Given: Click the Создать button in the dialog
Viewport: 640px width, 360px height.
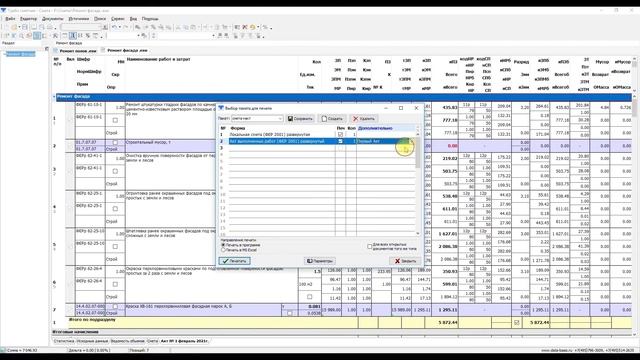Looking at the screenshot, I should (x=332, y=118).
